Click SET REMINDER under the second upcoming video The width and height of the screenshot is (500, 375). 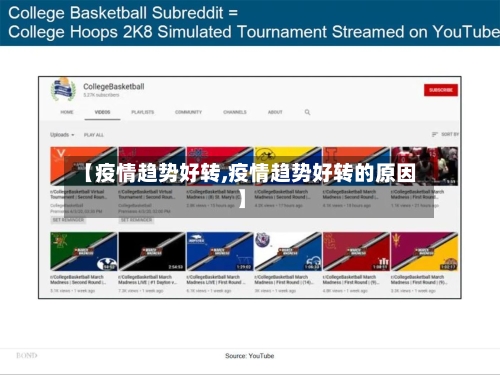[136, 220]
